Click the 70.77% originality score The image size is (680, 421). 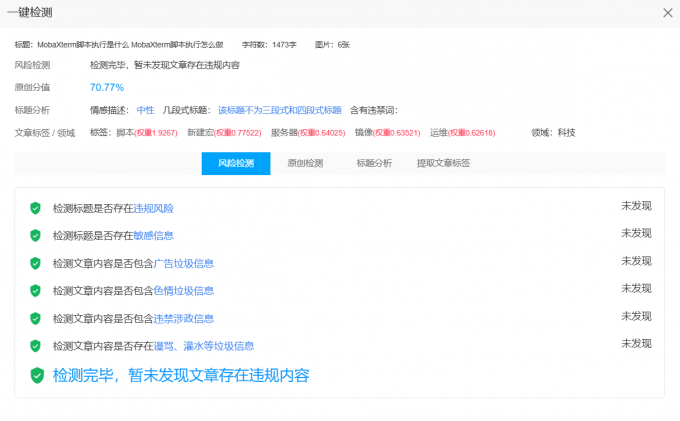[x=107, y=88]
